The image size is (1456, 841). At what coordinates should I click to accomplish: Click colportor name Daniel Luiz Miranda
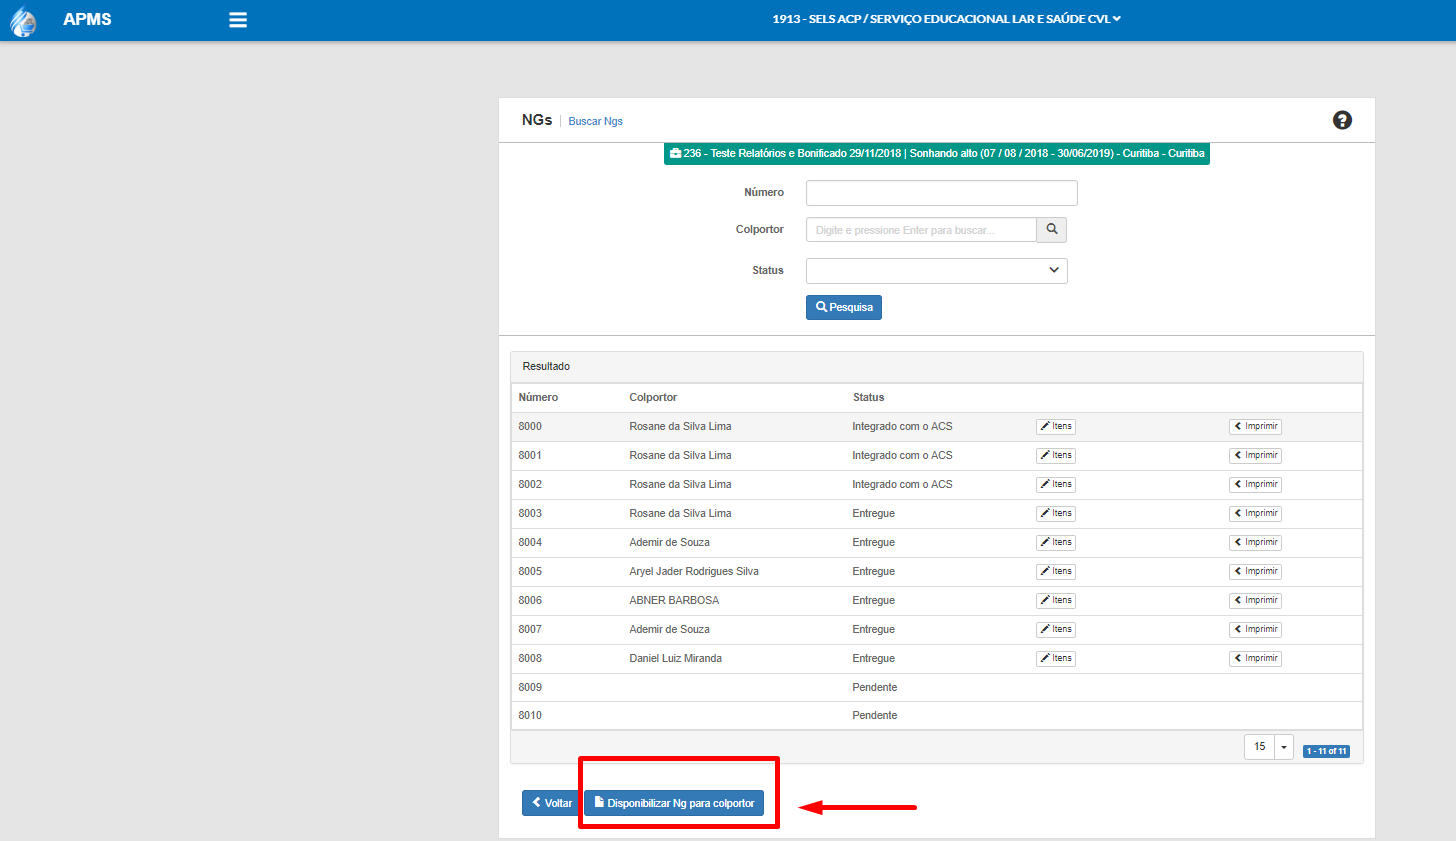pos(675,658)
